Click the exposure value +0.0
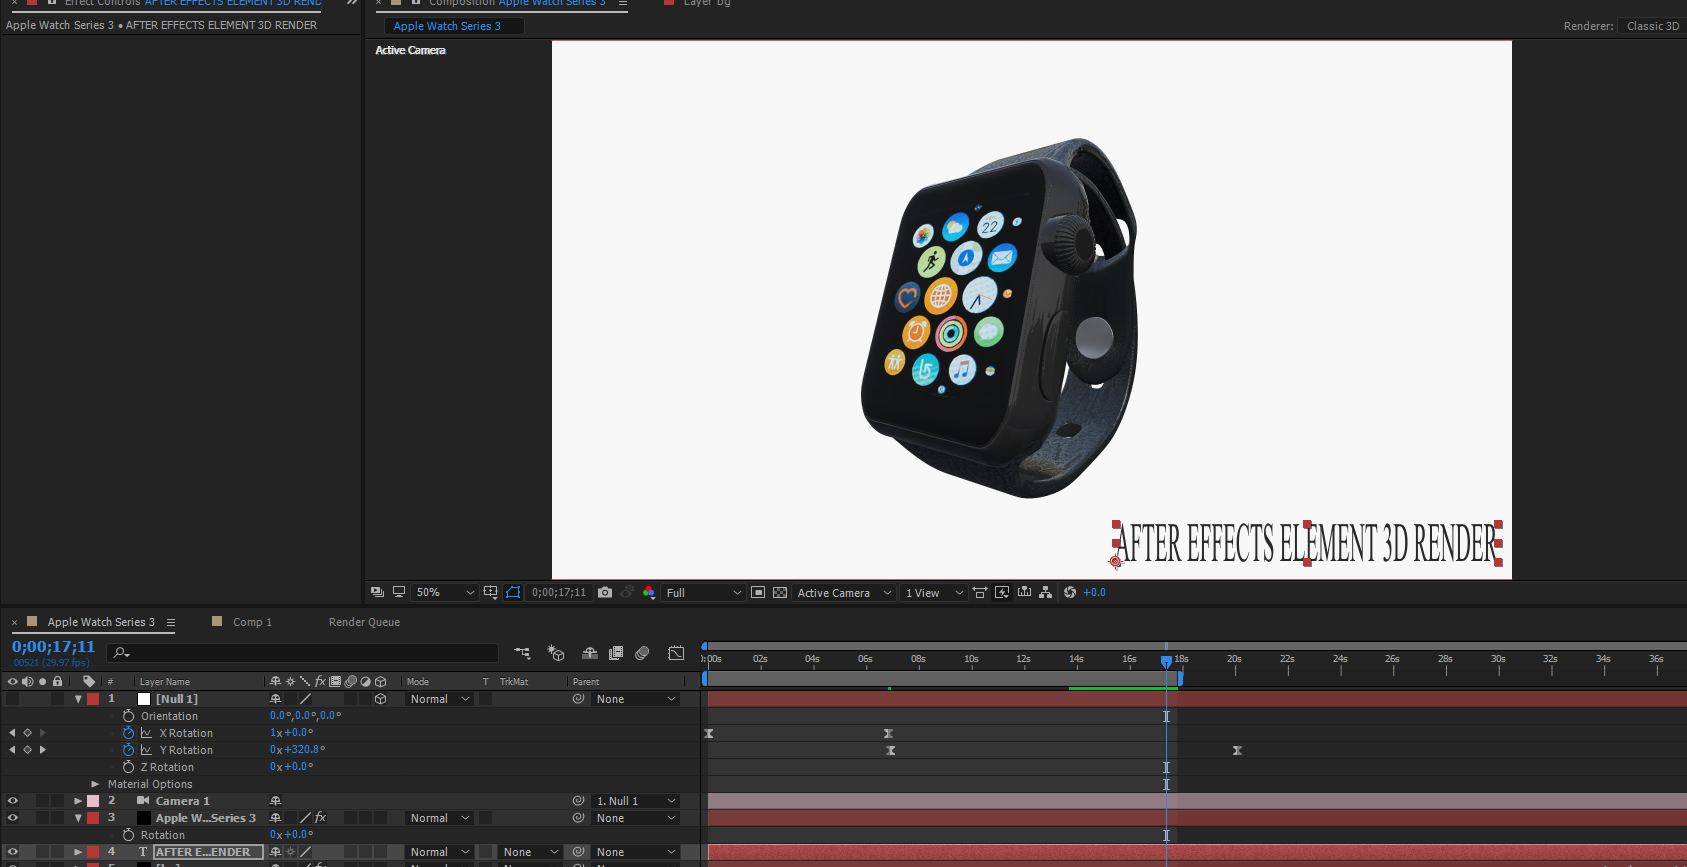The image size is (1687, 867). pos(1095,592)
